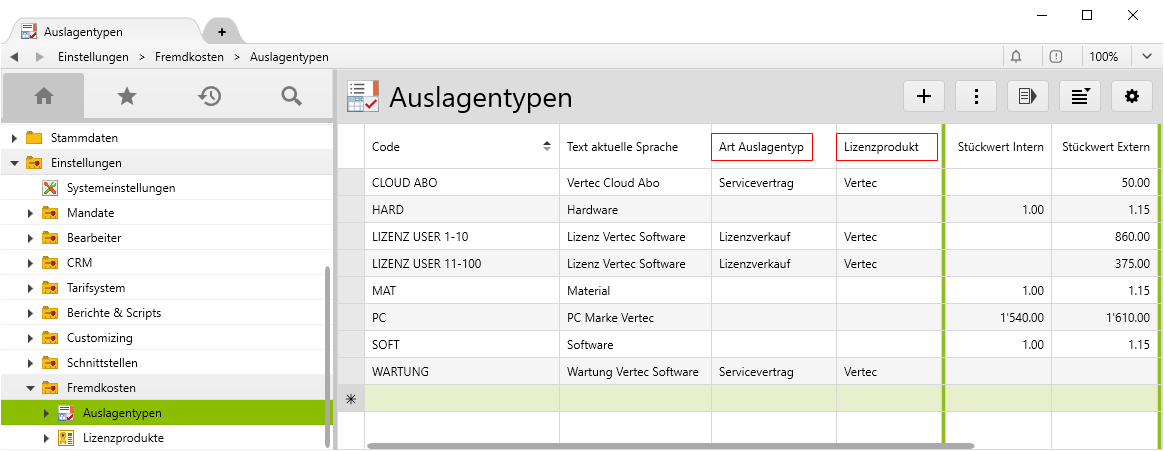1164x451 pixels.
Task: Click Fremdkosten in breadcrumb path
Action: 189,57
